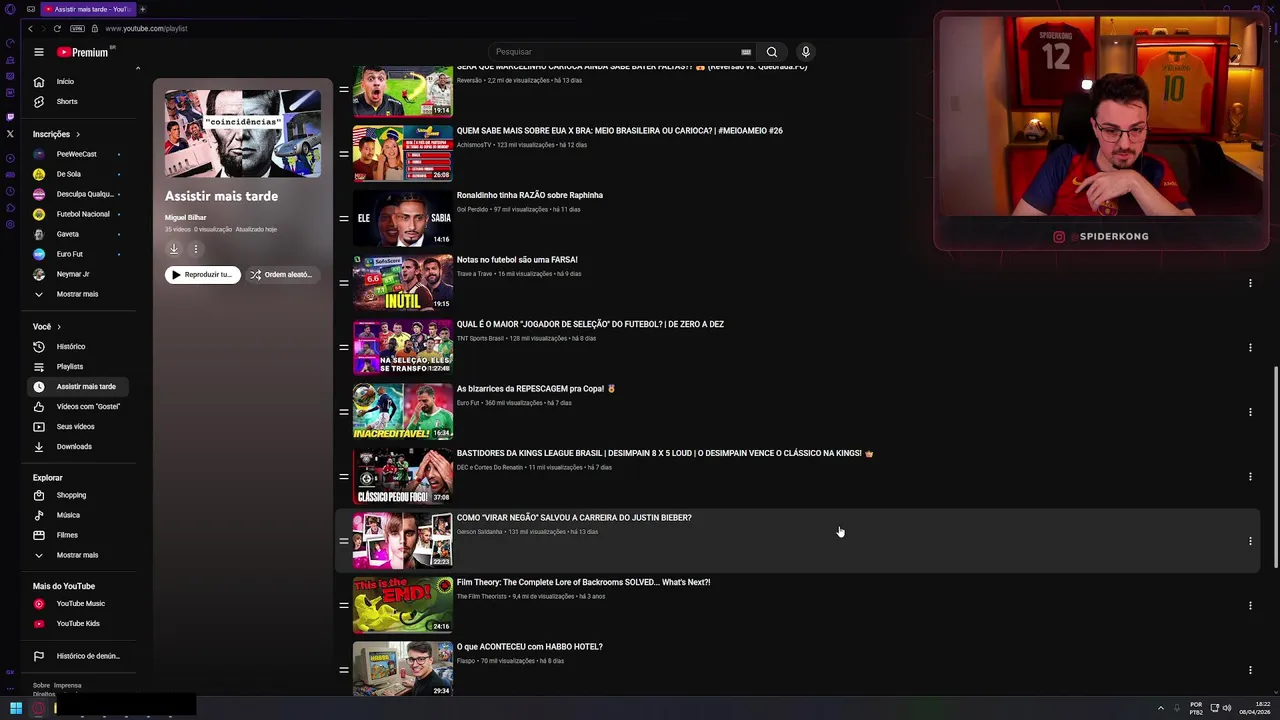Click Reproduzir tudo play button
Screen dimensions: 1280x720
coord(203,274)
